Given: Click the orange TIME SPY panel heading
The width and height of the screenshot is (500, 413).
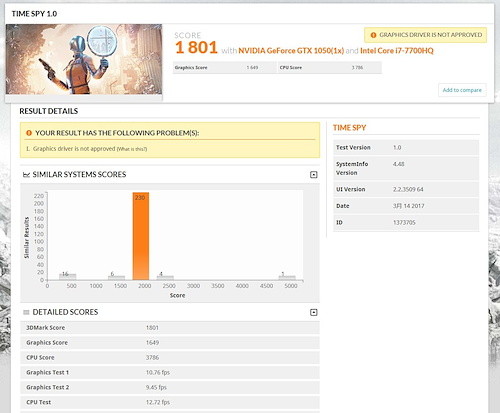Looking at the screenshot, I should pyautogui.click(x=349, y=128).
